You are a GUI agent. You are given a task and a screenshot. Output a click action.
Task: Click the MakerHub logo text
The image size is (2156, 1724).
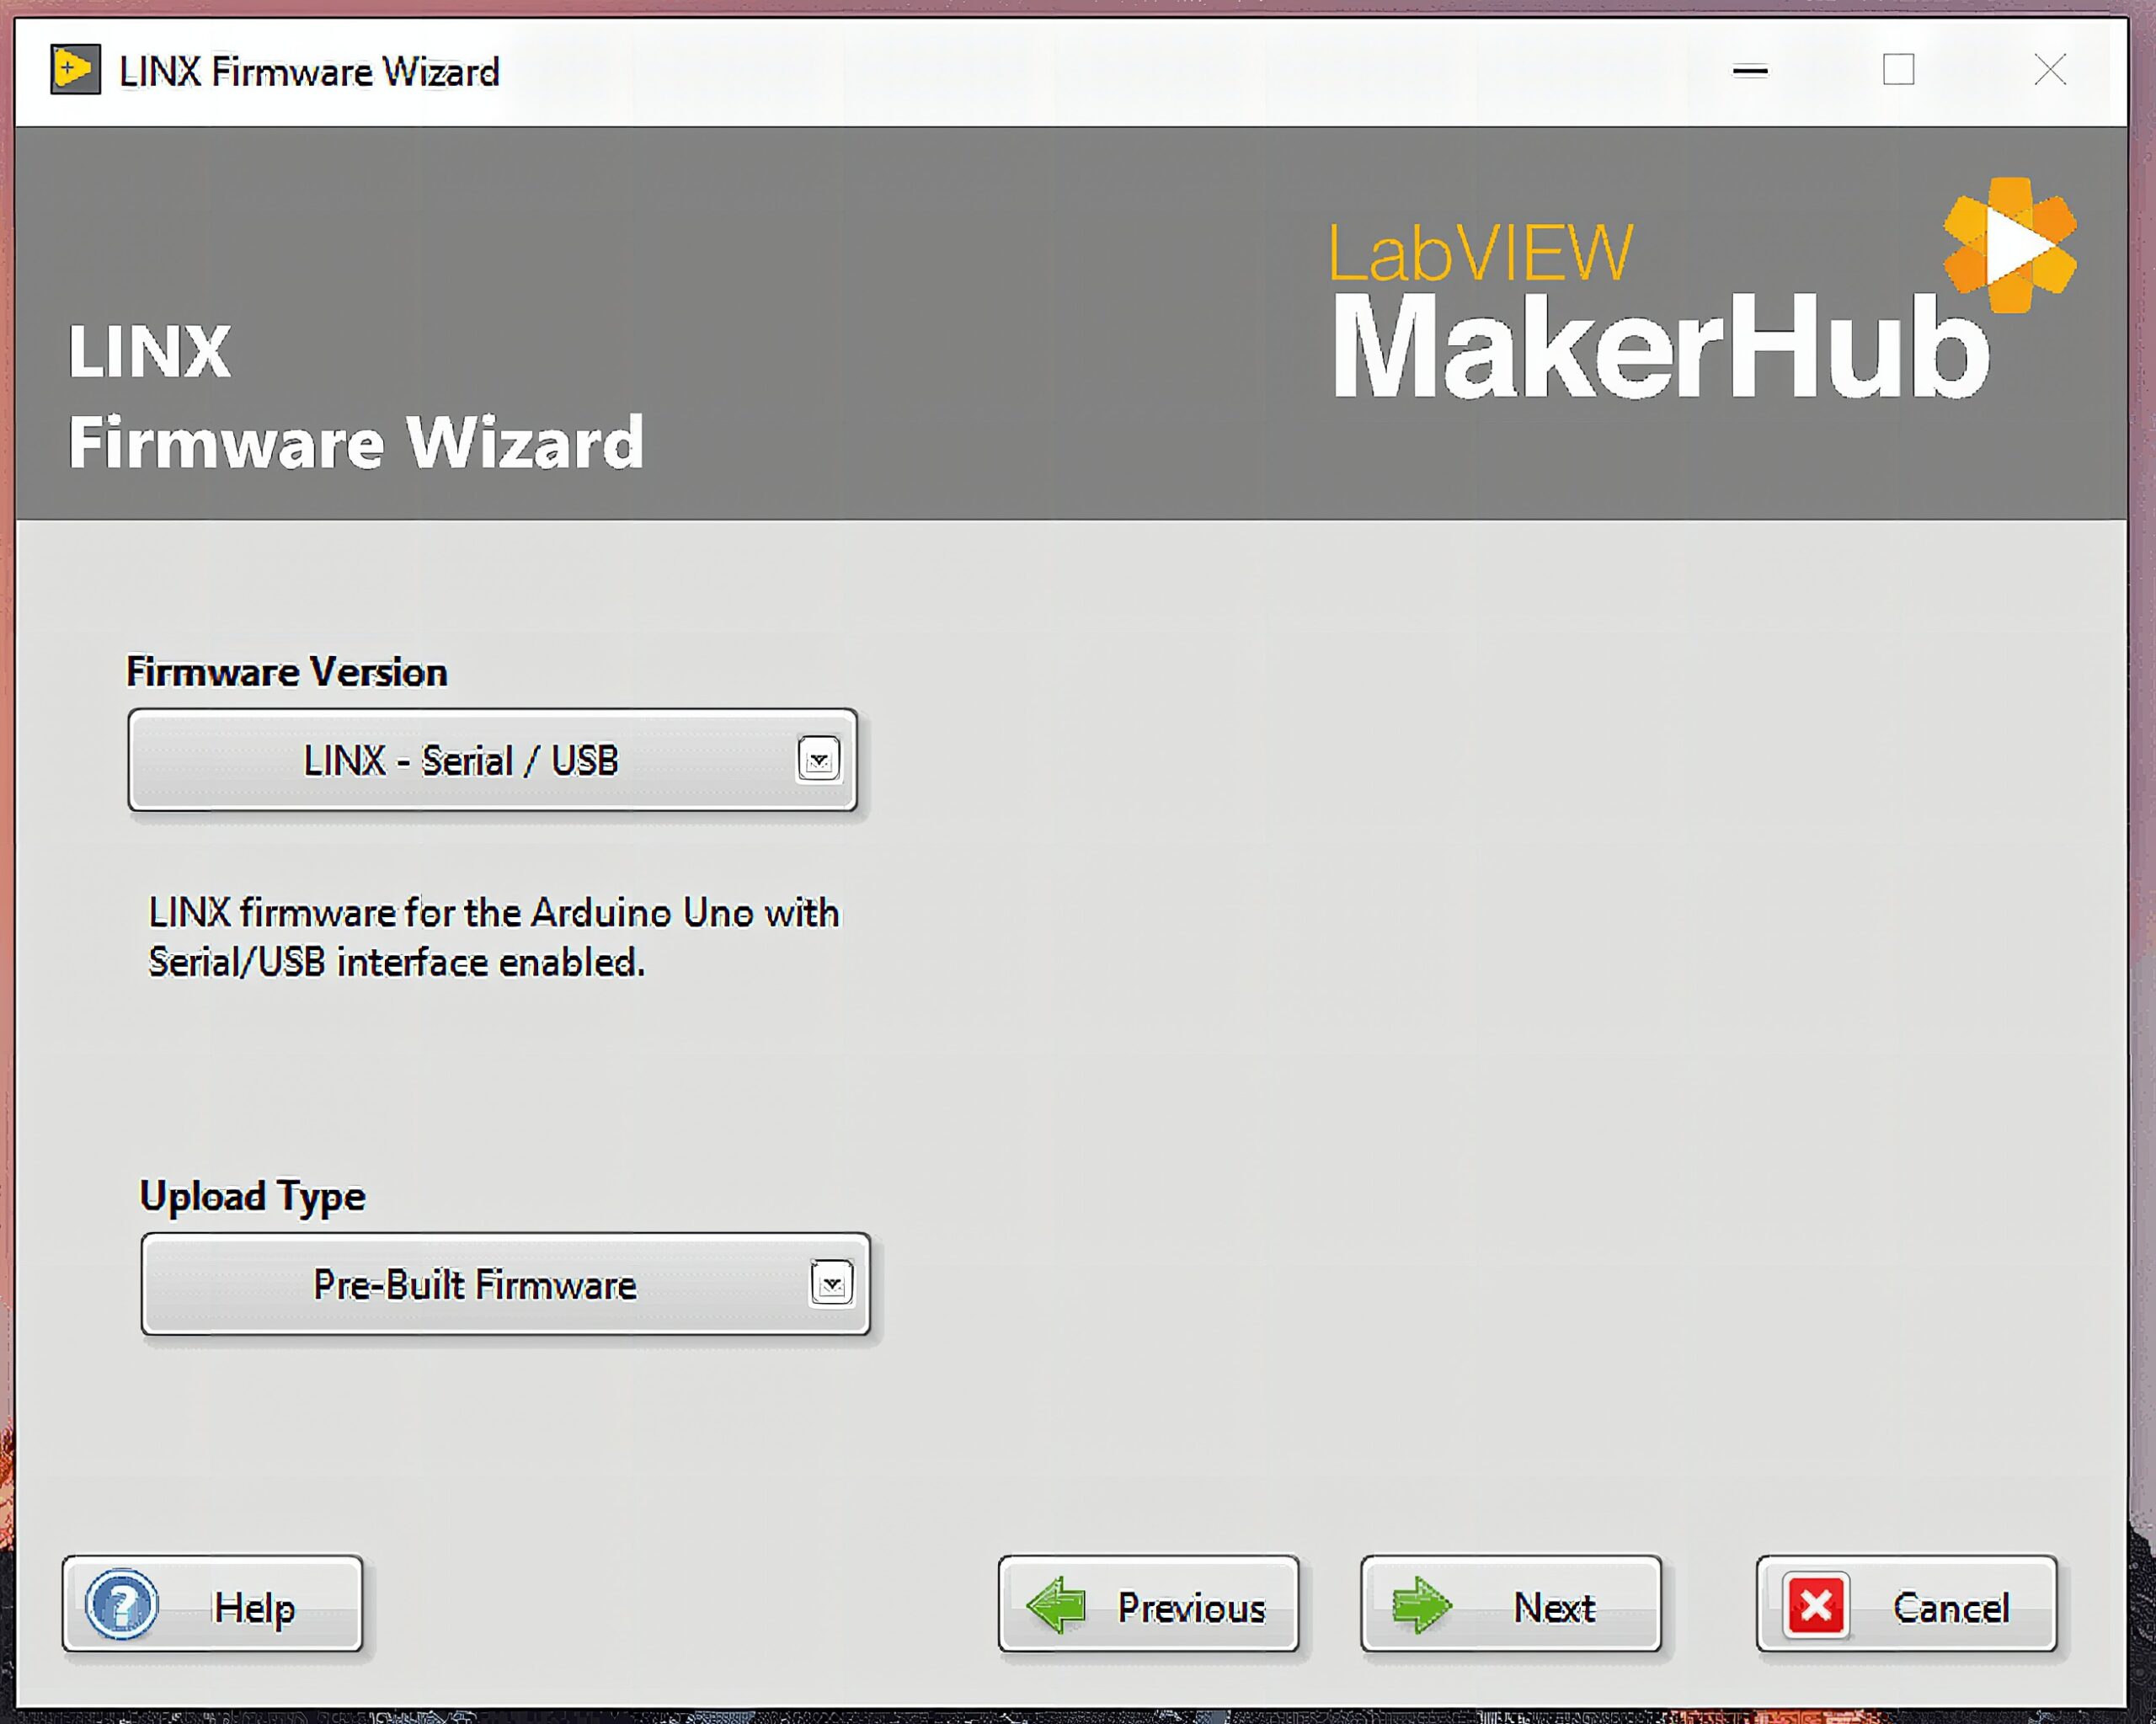1661,346
